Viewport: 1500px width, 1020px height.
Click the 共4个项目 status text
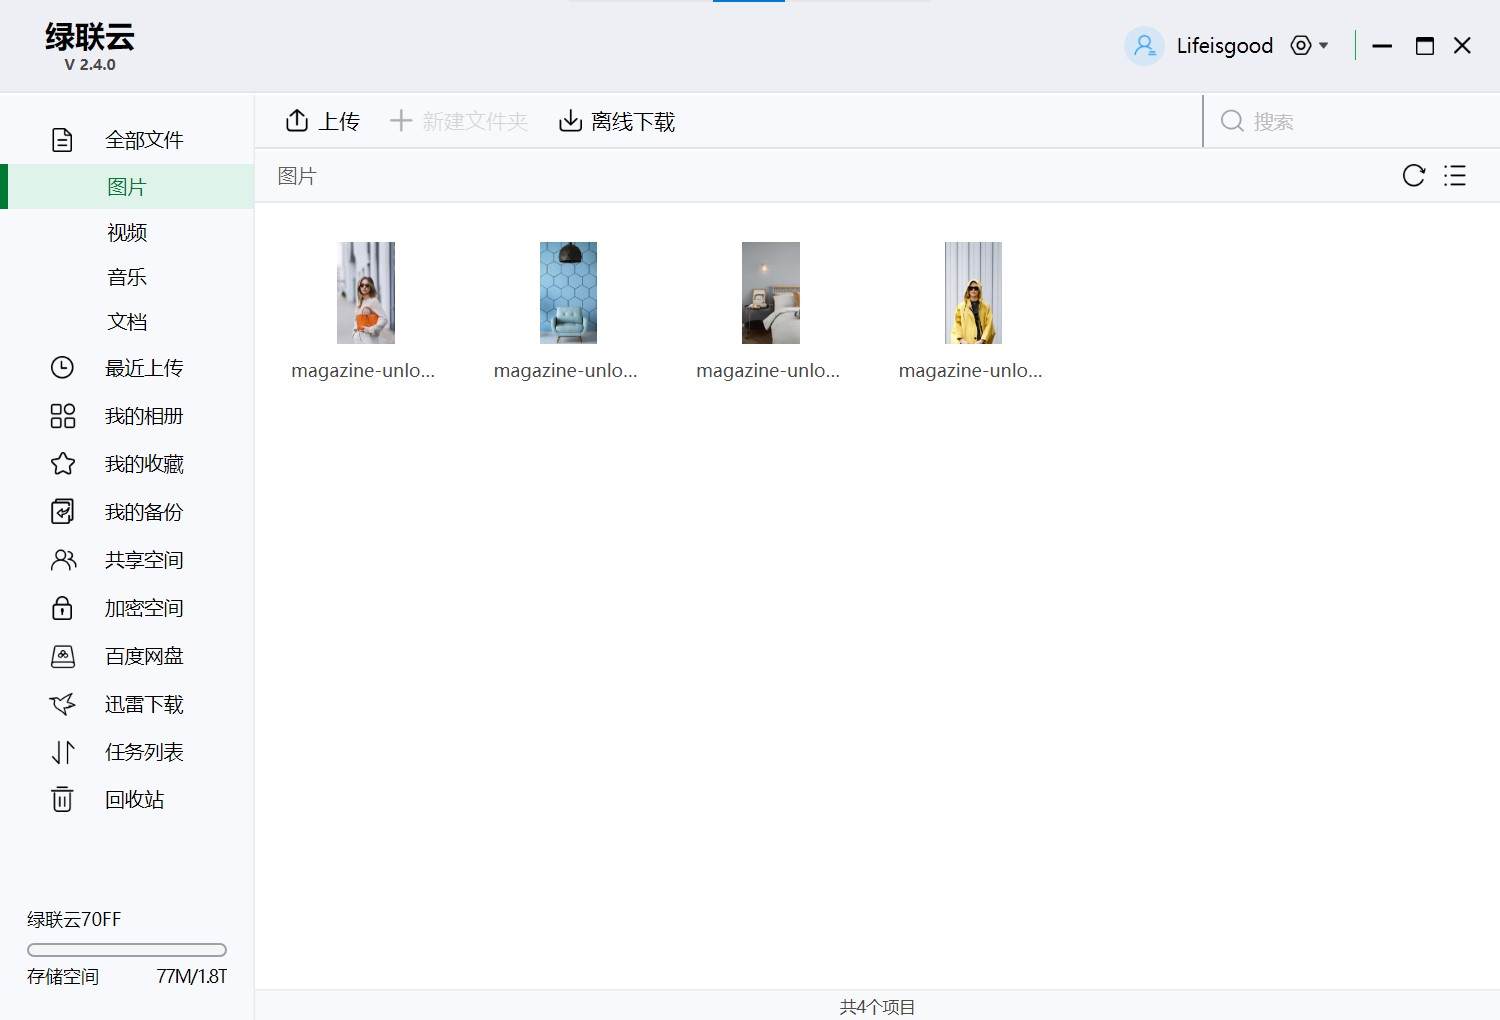coord(877,1007)
